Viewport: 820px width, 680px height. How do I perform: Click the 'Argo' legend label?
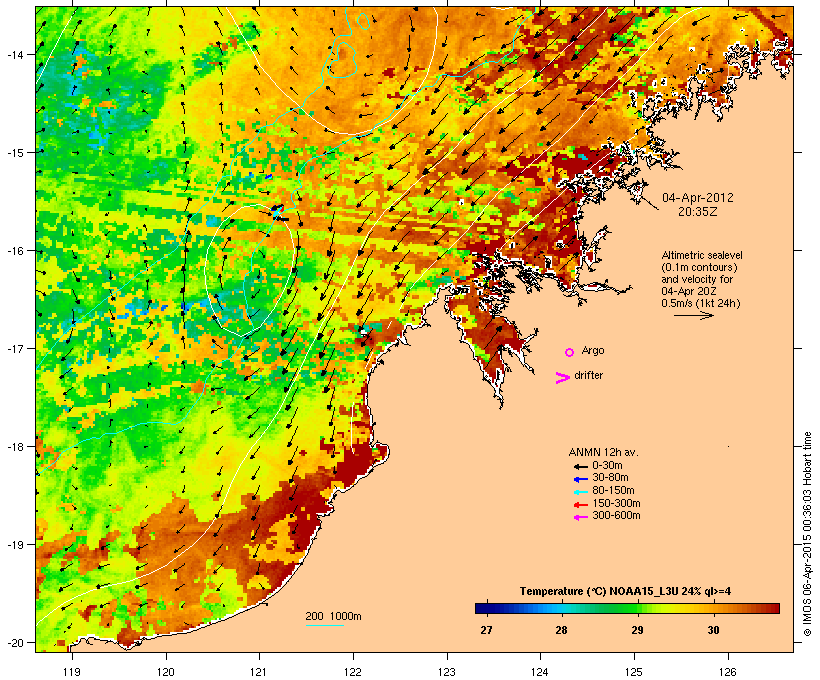coord(593,350)
